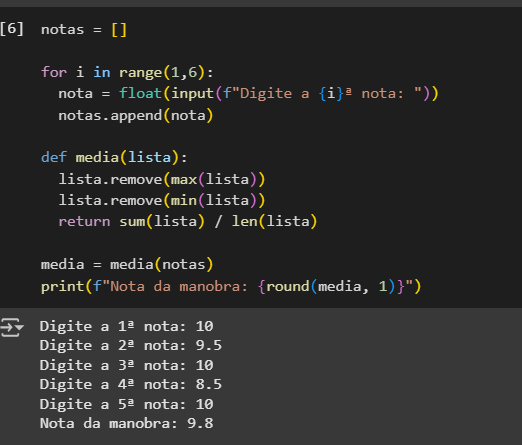Image resolution: width=522 pixels, height=445 pixels.
Task: Click the [6] cell execution indicator
Action: pos(12,29)
